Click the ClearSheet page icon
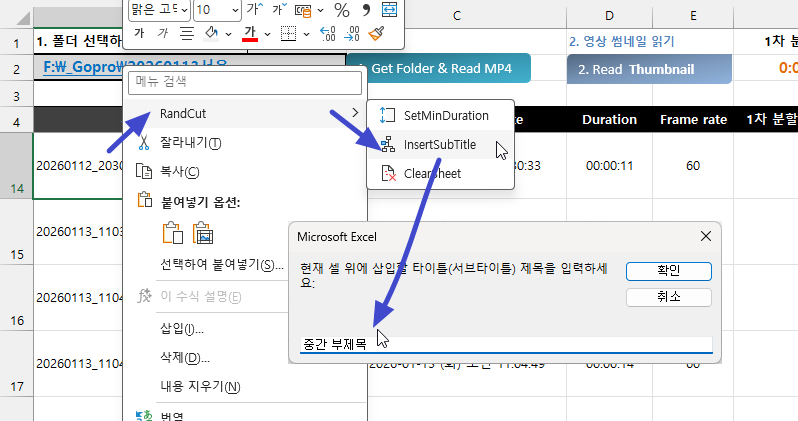The image size is (798, 421). coord(389,173)
